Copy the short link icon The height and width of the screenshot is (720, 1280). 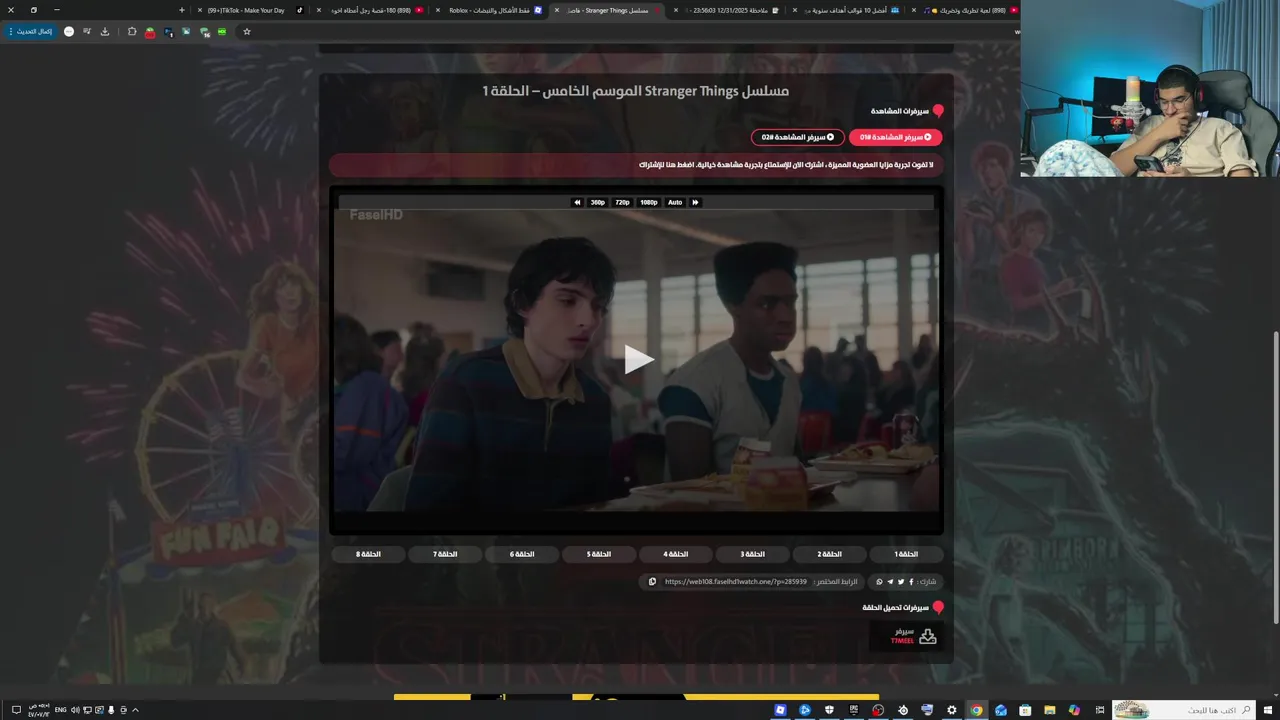(652, 581)
